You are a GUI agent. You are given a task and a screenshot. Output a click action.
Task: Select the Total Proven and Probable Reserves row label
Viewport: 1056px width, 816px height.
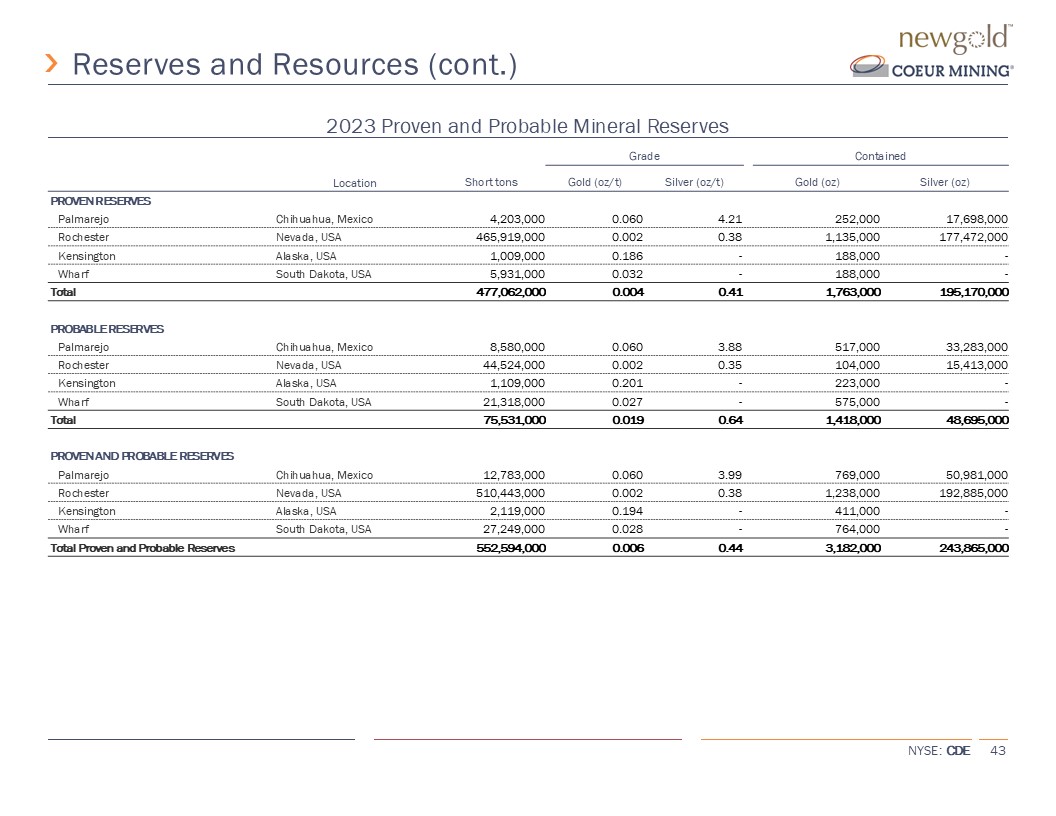point(143,547)
